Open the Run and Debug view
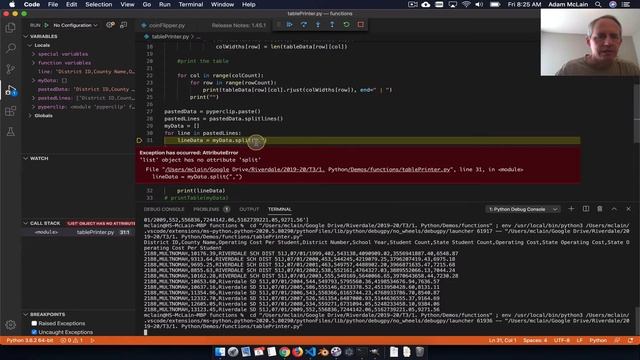This screenshot has height=360, width=640. click(11, 90)
